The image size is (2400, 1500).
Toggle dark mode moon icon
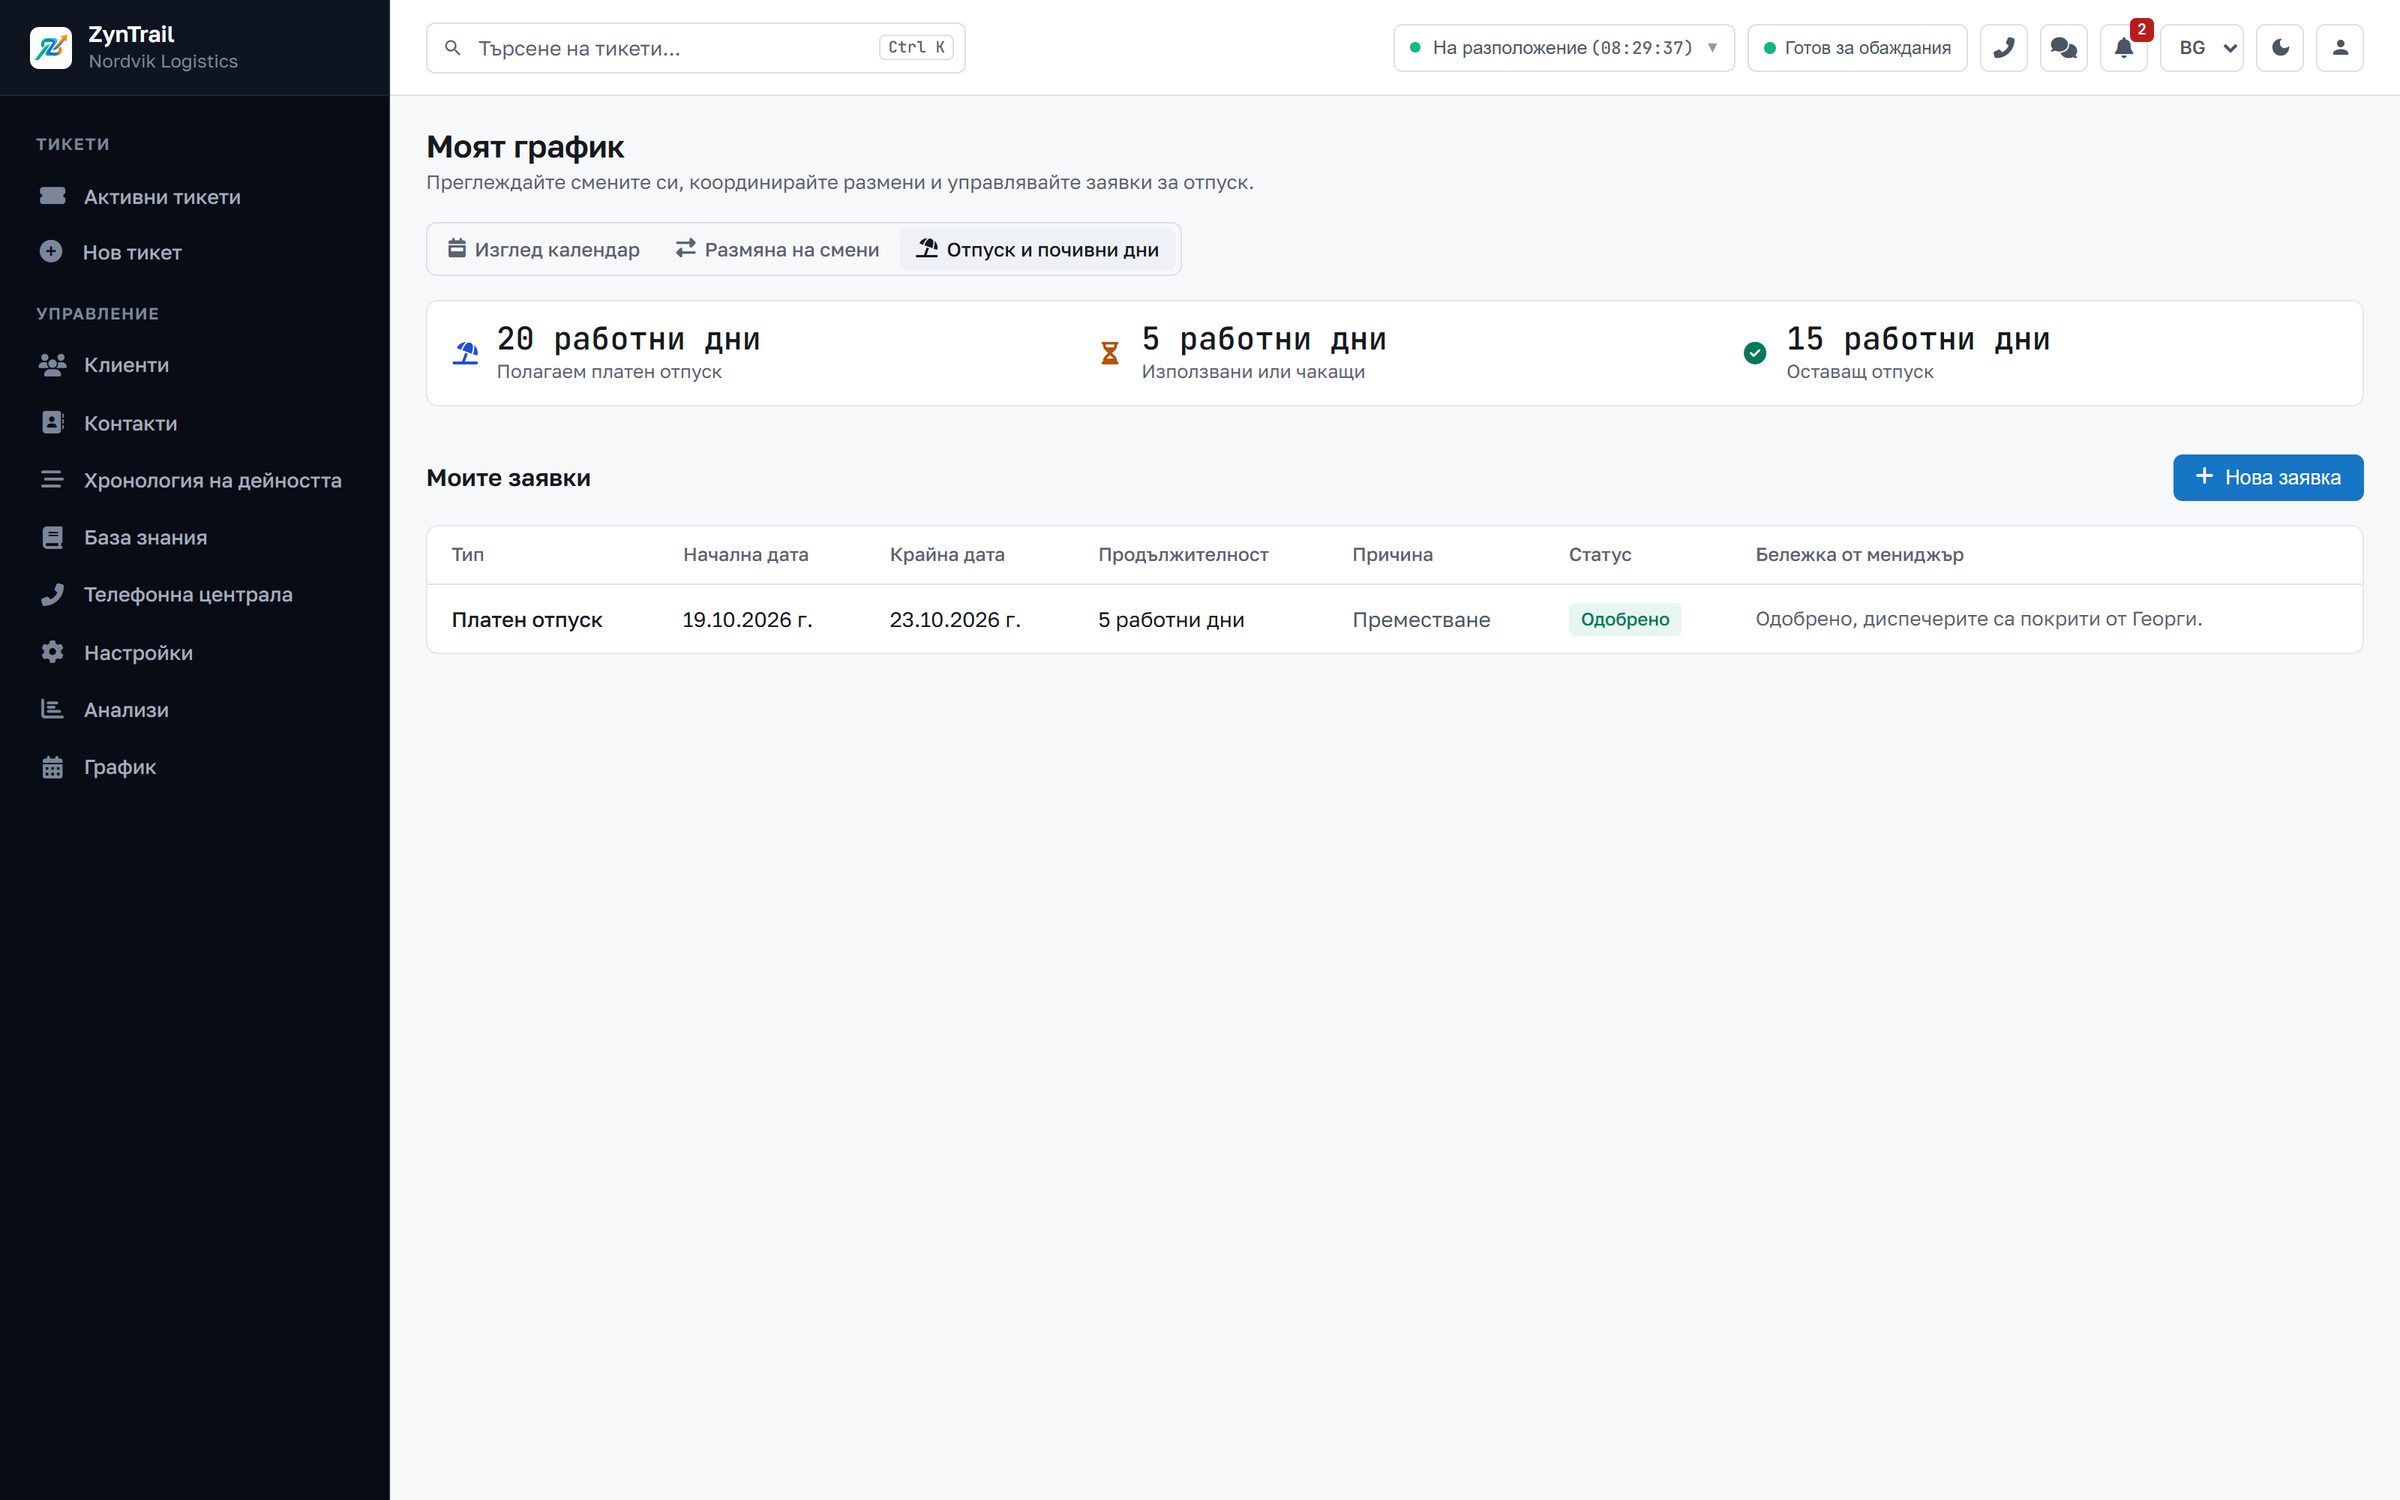coord(2280,48)
